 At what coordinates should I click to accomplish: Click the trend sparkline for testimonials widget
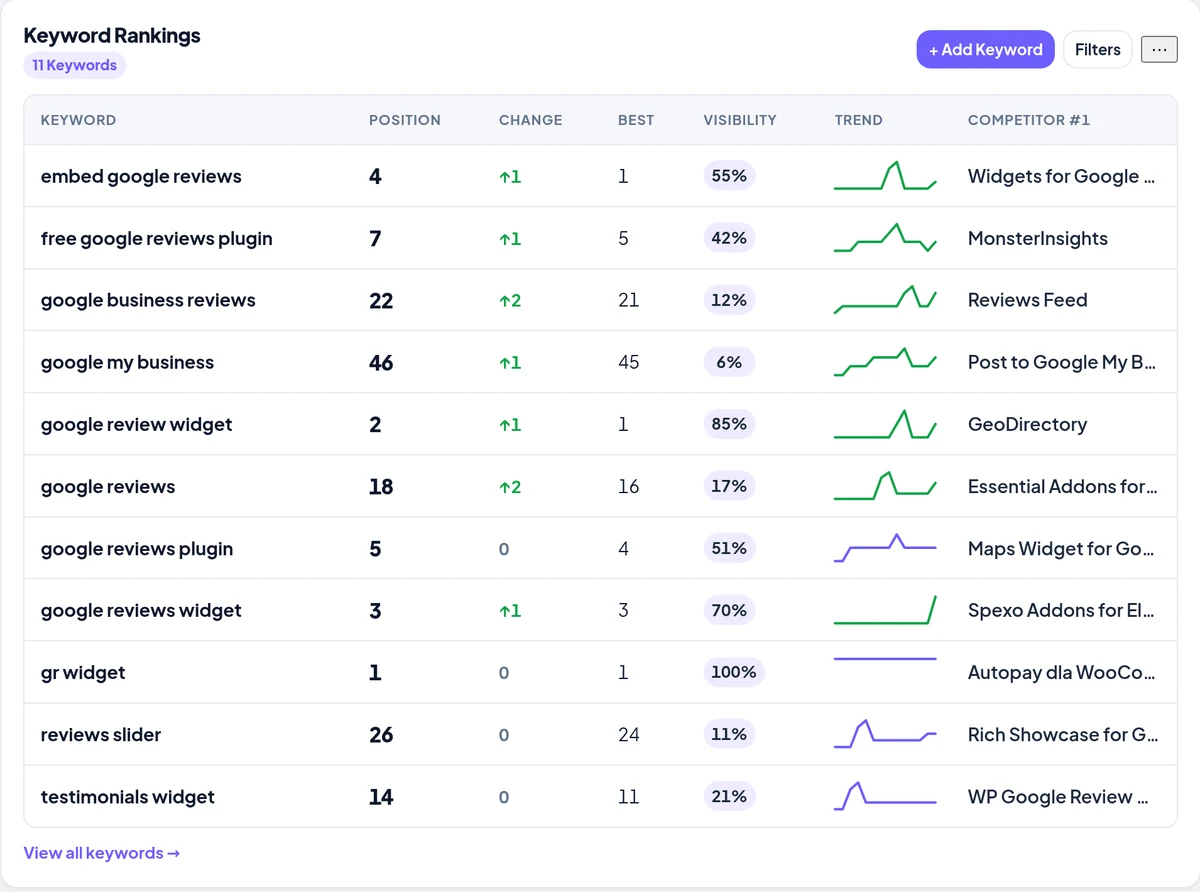885,796
